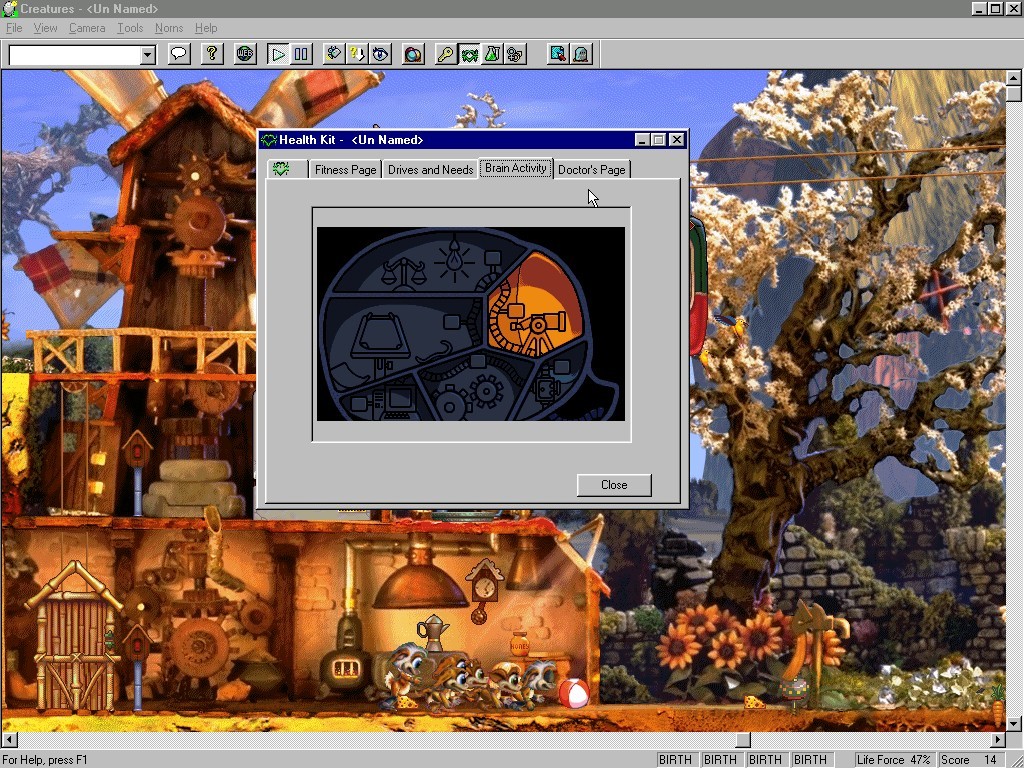Toggle the Health Kit heart icon in toolbar
Viewport: 1024px width, 768px height.
[x=470, y=54]
